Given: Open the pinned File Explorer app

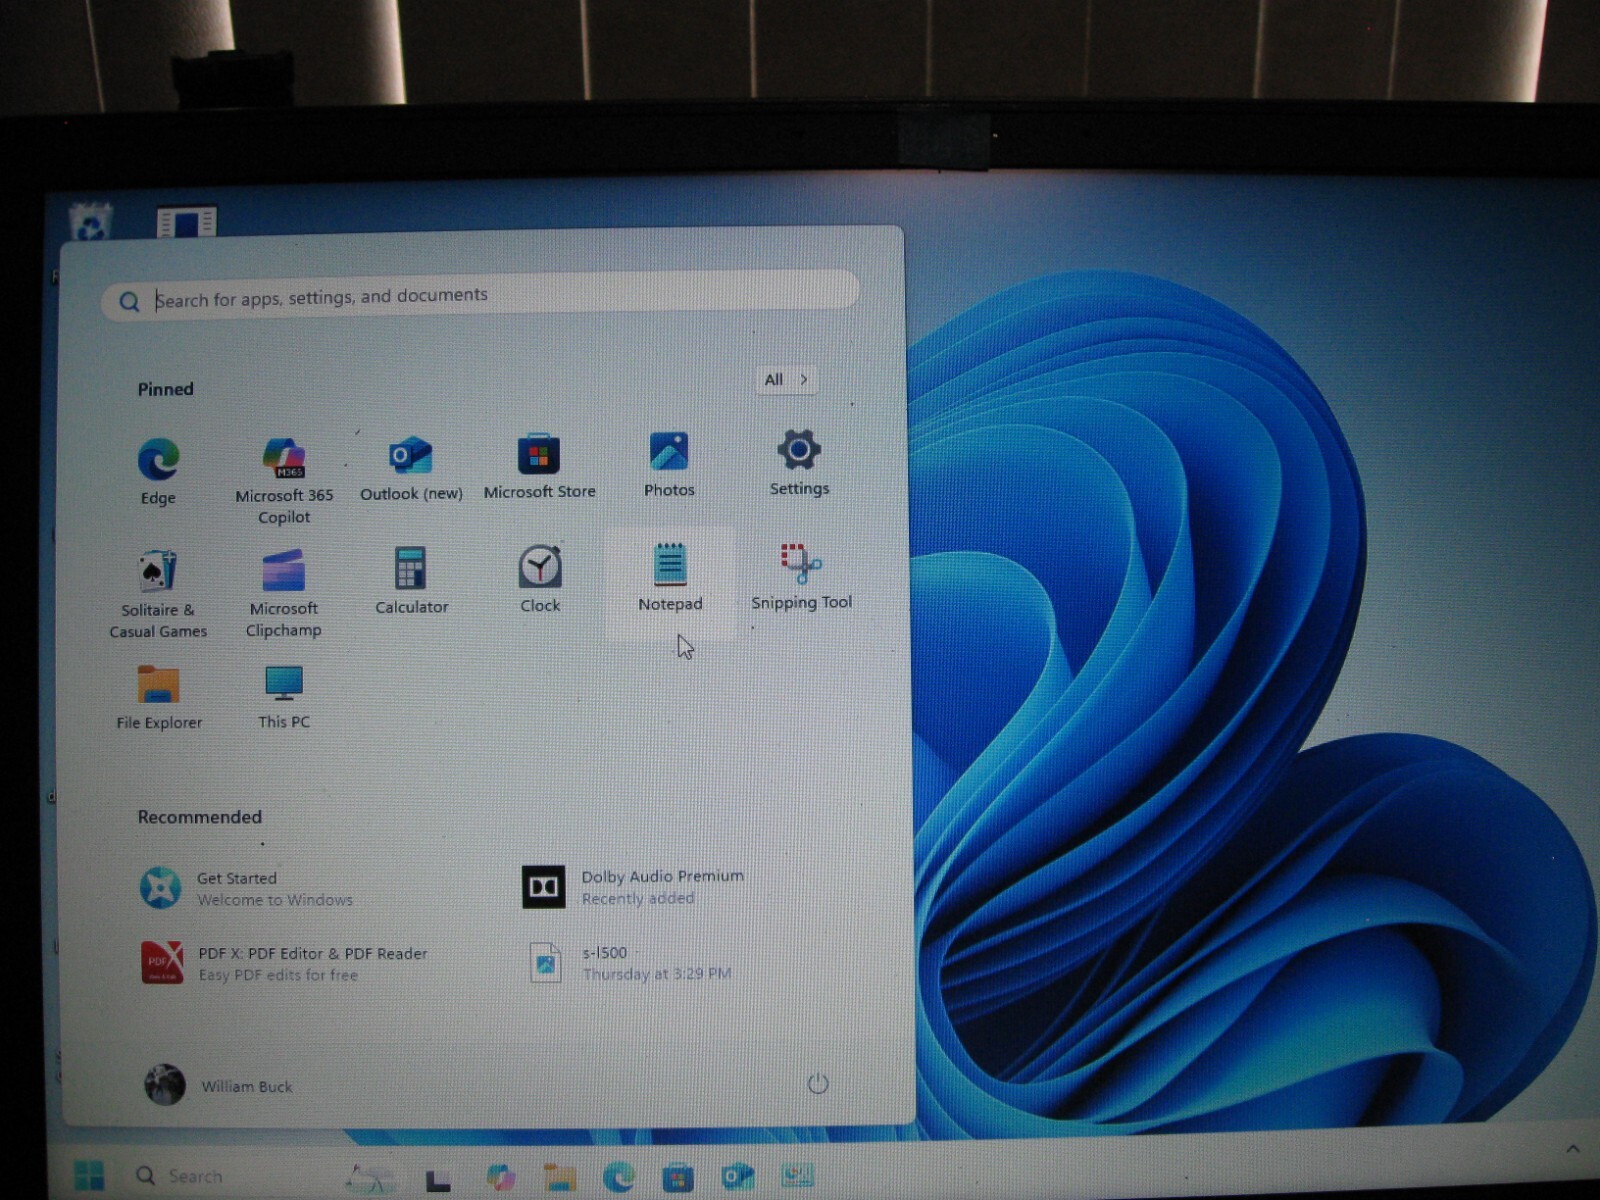Looking at the screenshot, I should tap(159, 697).
